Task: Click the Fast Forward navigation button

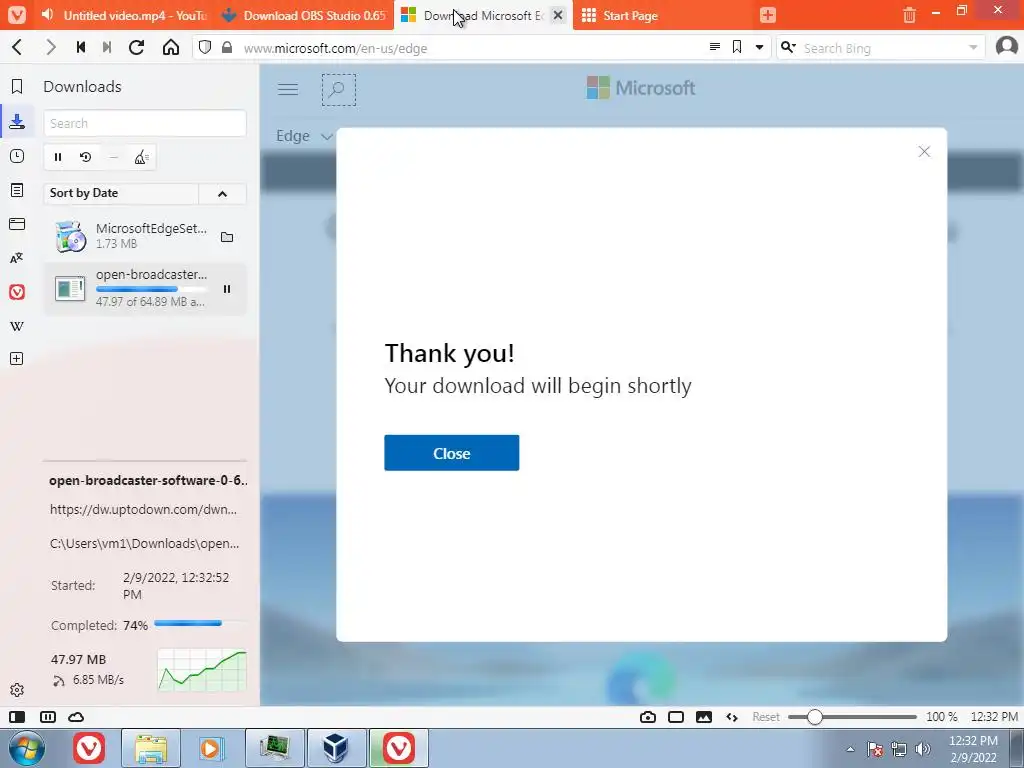Action: pos(107,47)
